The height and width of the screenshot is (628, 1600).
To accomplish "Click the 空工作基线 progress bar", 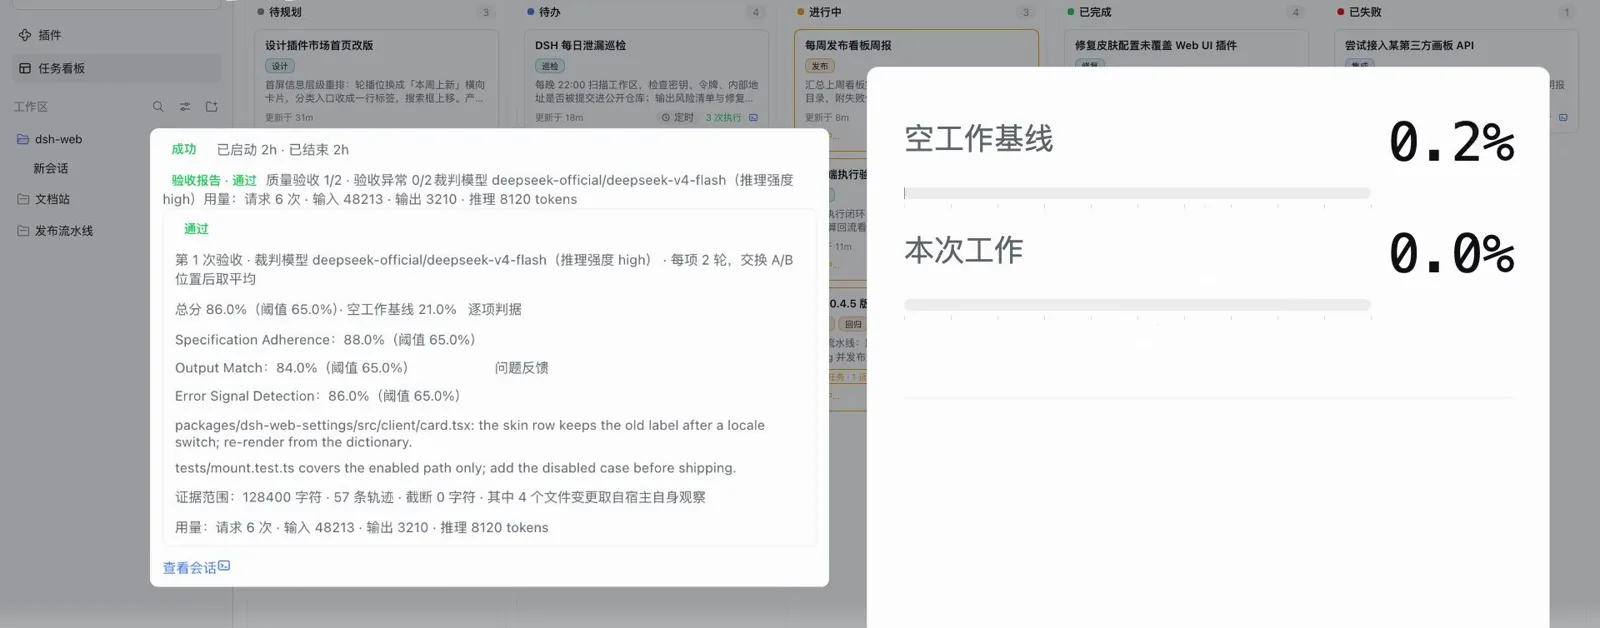I will tap(1137, 193).
